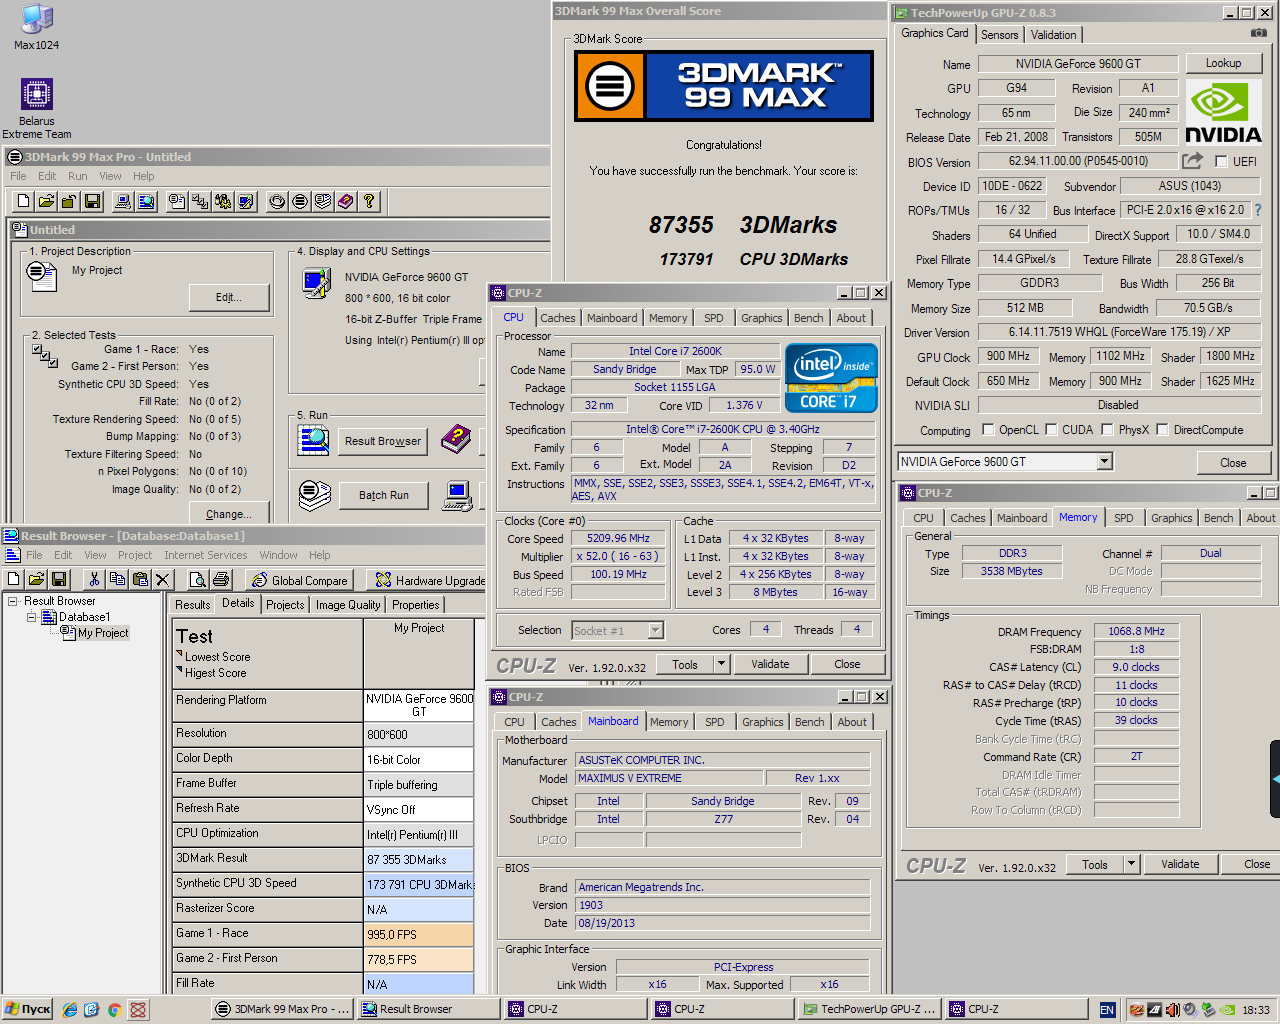Switch to Results tab in Result Browser
Image resolution: width=1280 pixels, height=1024 pixels.
(192, 605)
